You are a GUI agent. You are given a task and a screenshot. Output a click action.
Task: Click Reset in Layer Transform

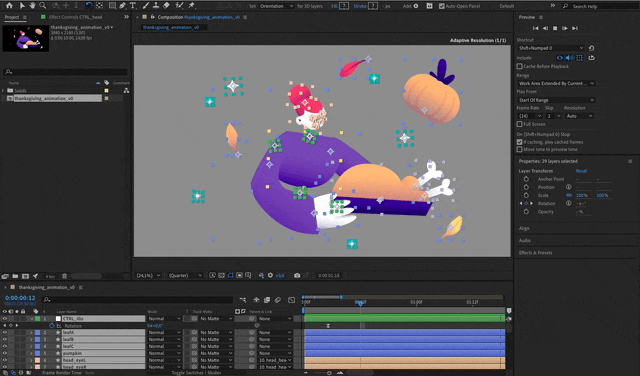click(581, 171)
